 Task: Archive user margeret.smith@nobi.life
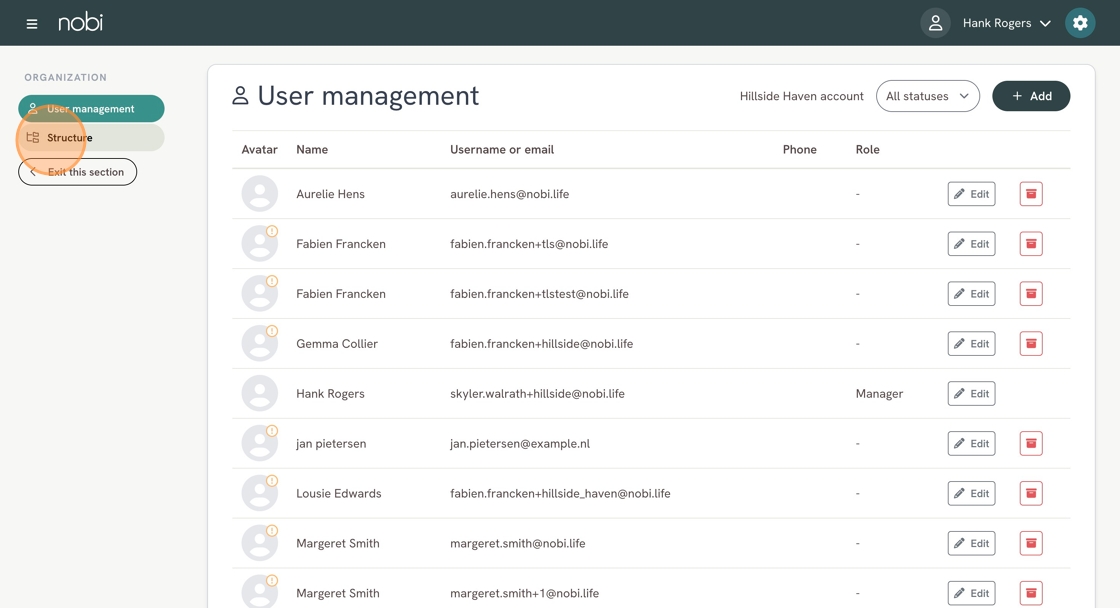[x=1031, y=544]
